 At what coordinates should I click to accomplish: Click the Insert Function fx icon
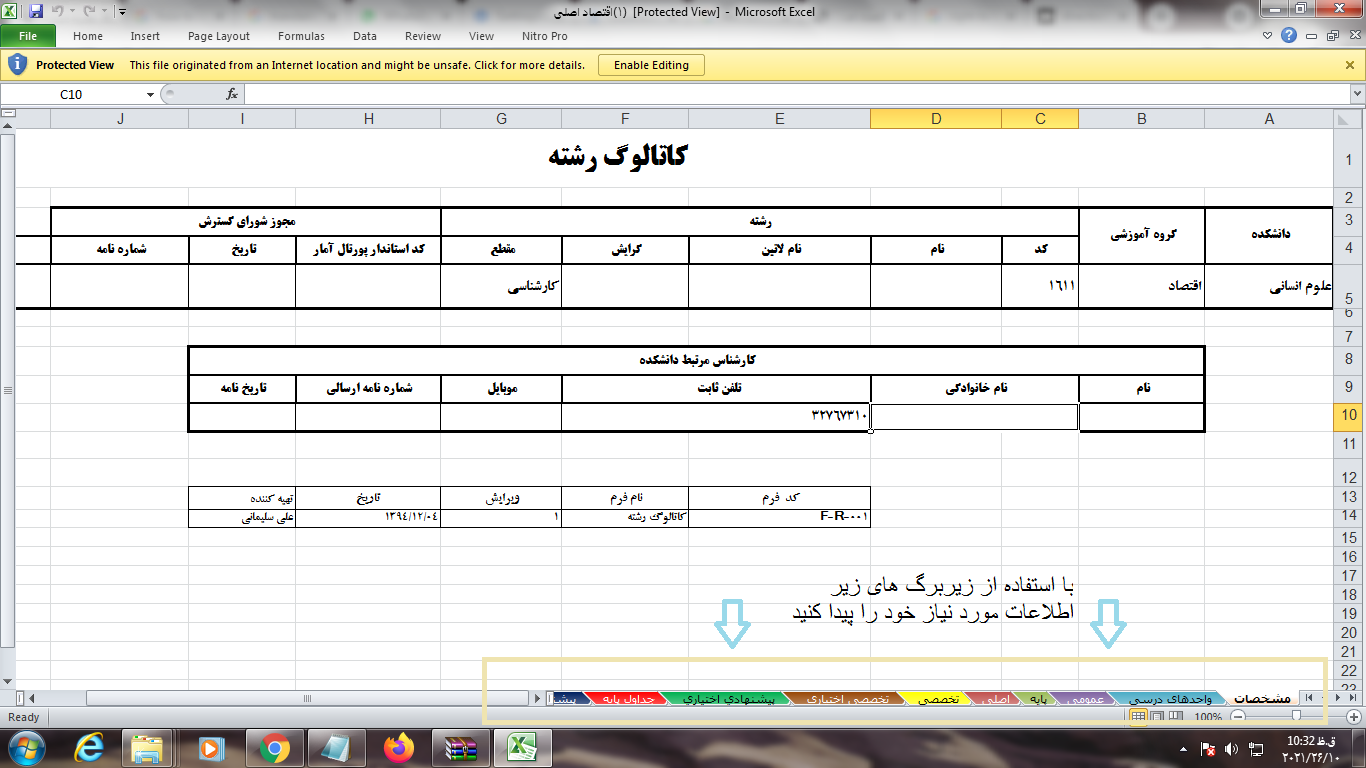[232, 94]
